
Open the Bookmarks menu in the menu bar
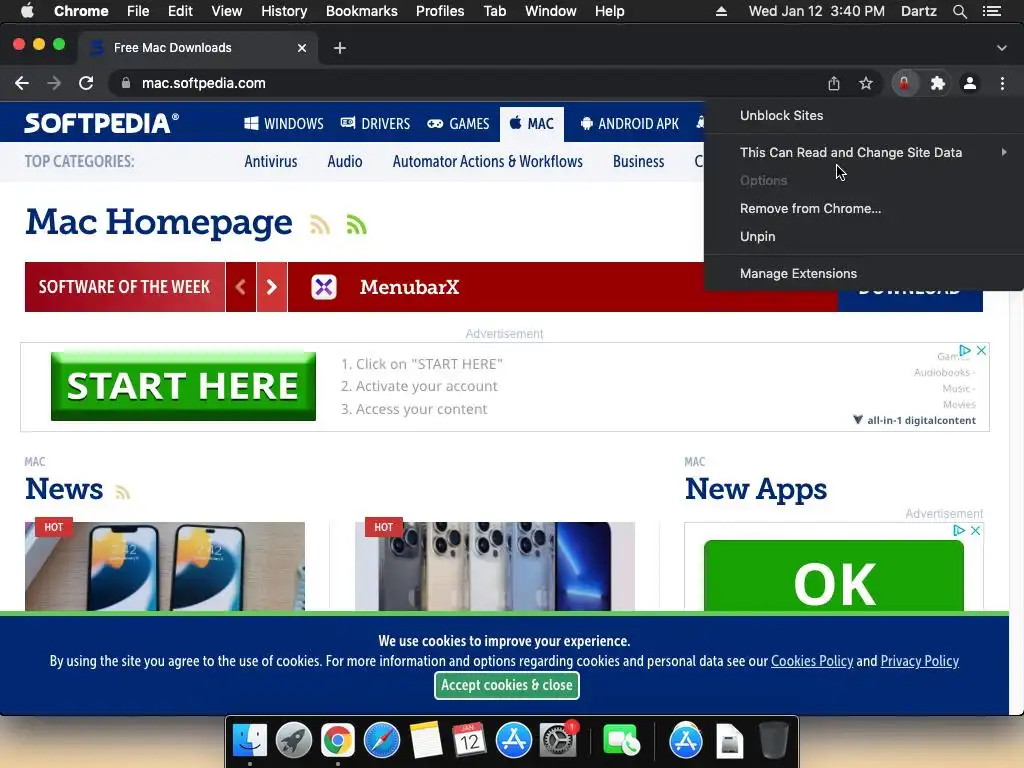(362, 11)
